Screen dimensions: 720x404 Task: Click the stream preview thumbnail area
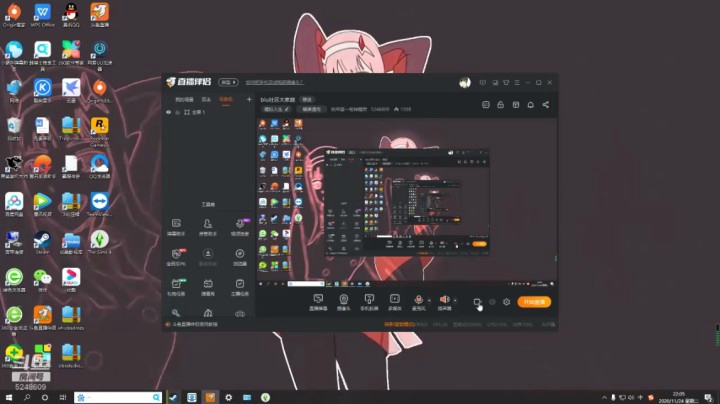[x=406, y=203]
